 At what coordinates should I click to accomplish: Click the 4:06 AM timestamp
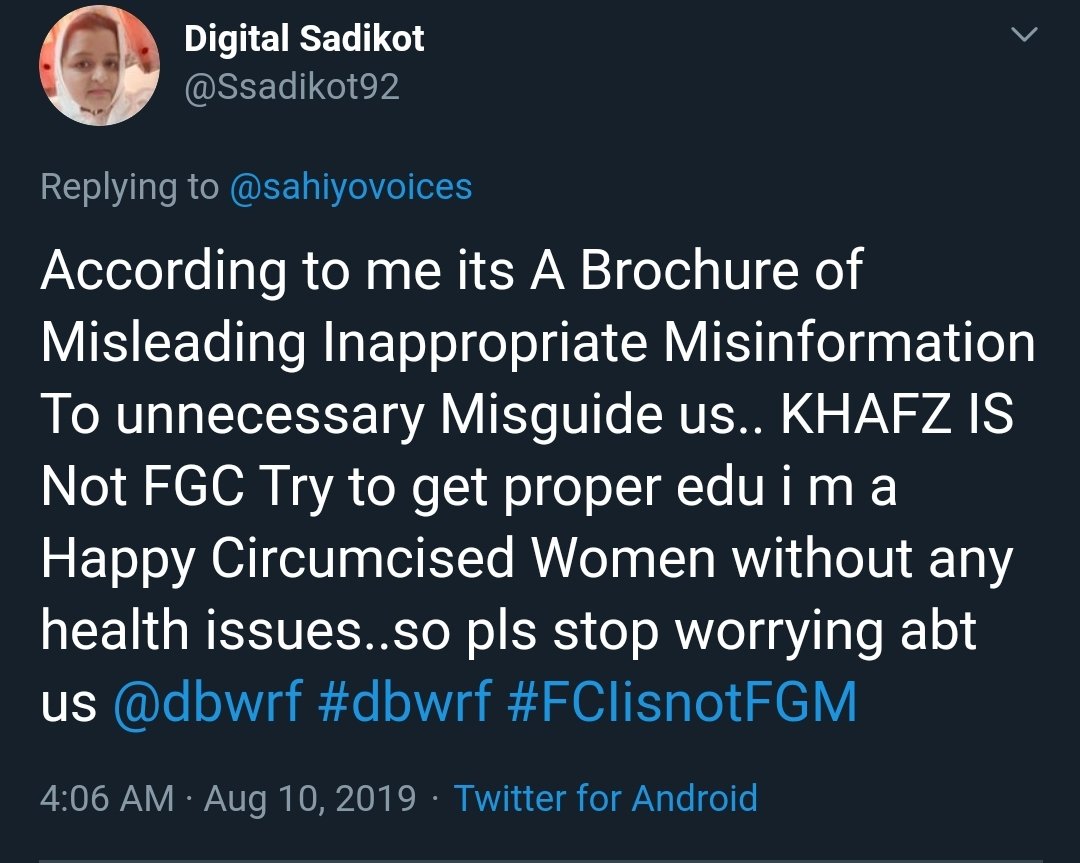click(x=106, y=798)
